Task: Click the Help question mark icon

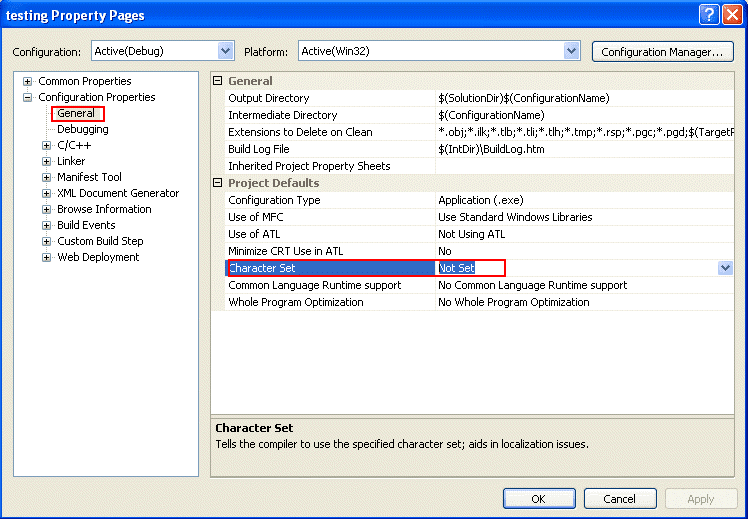Action: (x=709, y=15)
